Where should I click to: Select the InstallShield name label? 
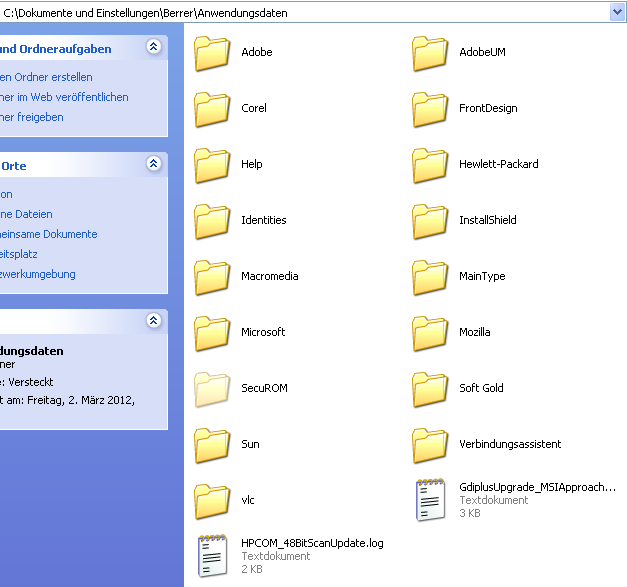tap(488, 220)
